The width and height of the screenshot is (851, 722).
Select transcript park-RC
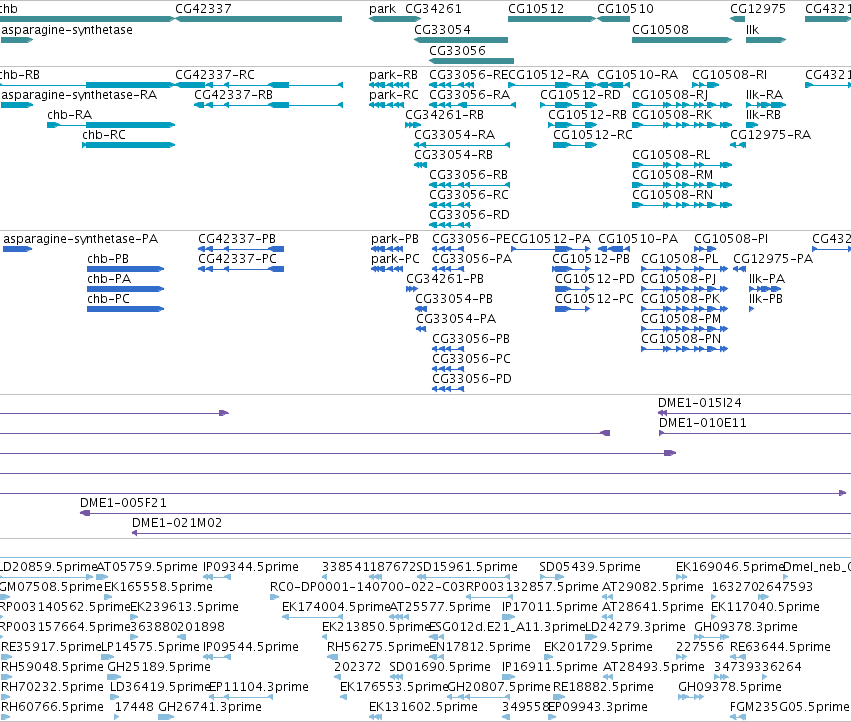click(x=393, y=95)
